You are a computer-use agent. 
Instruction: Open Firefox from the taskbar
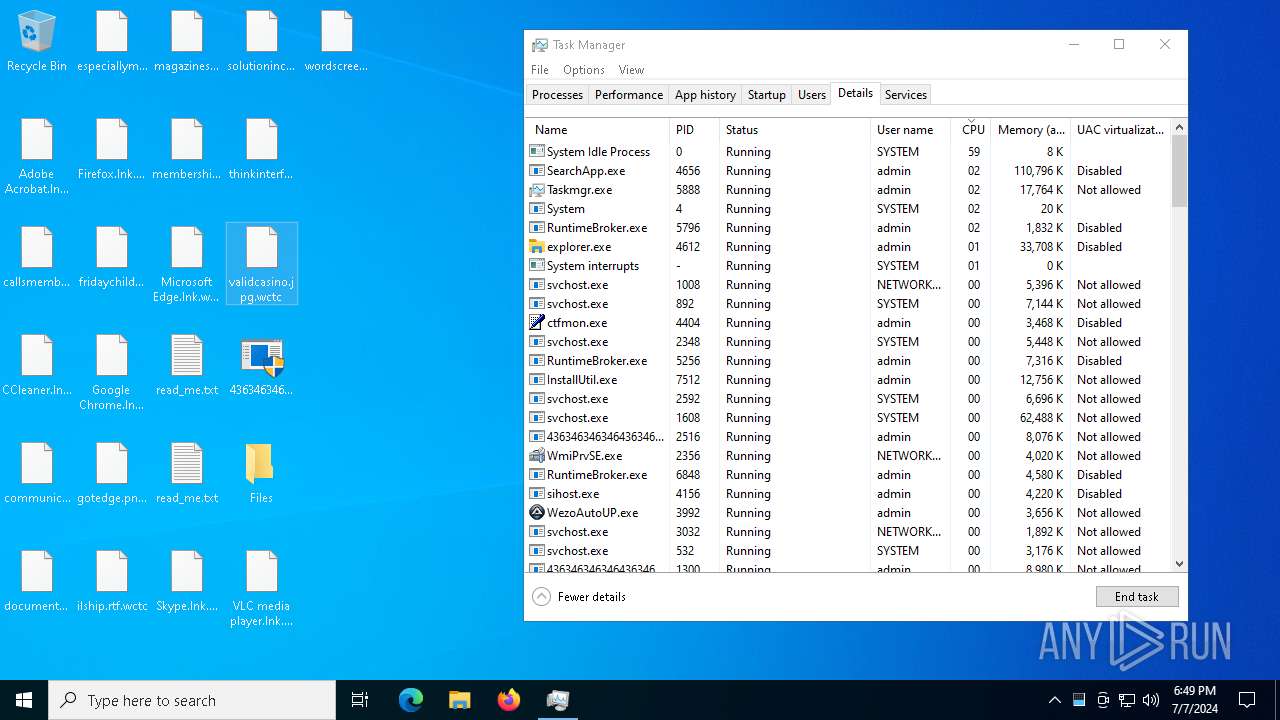tap(509, 700)
